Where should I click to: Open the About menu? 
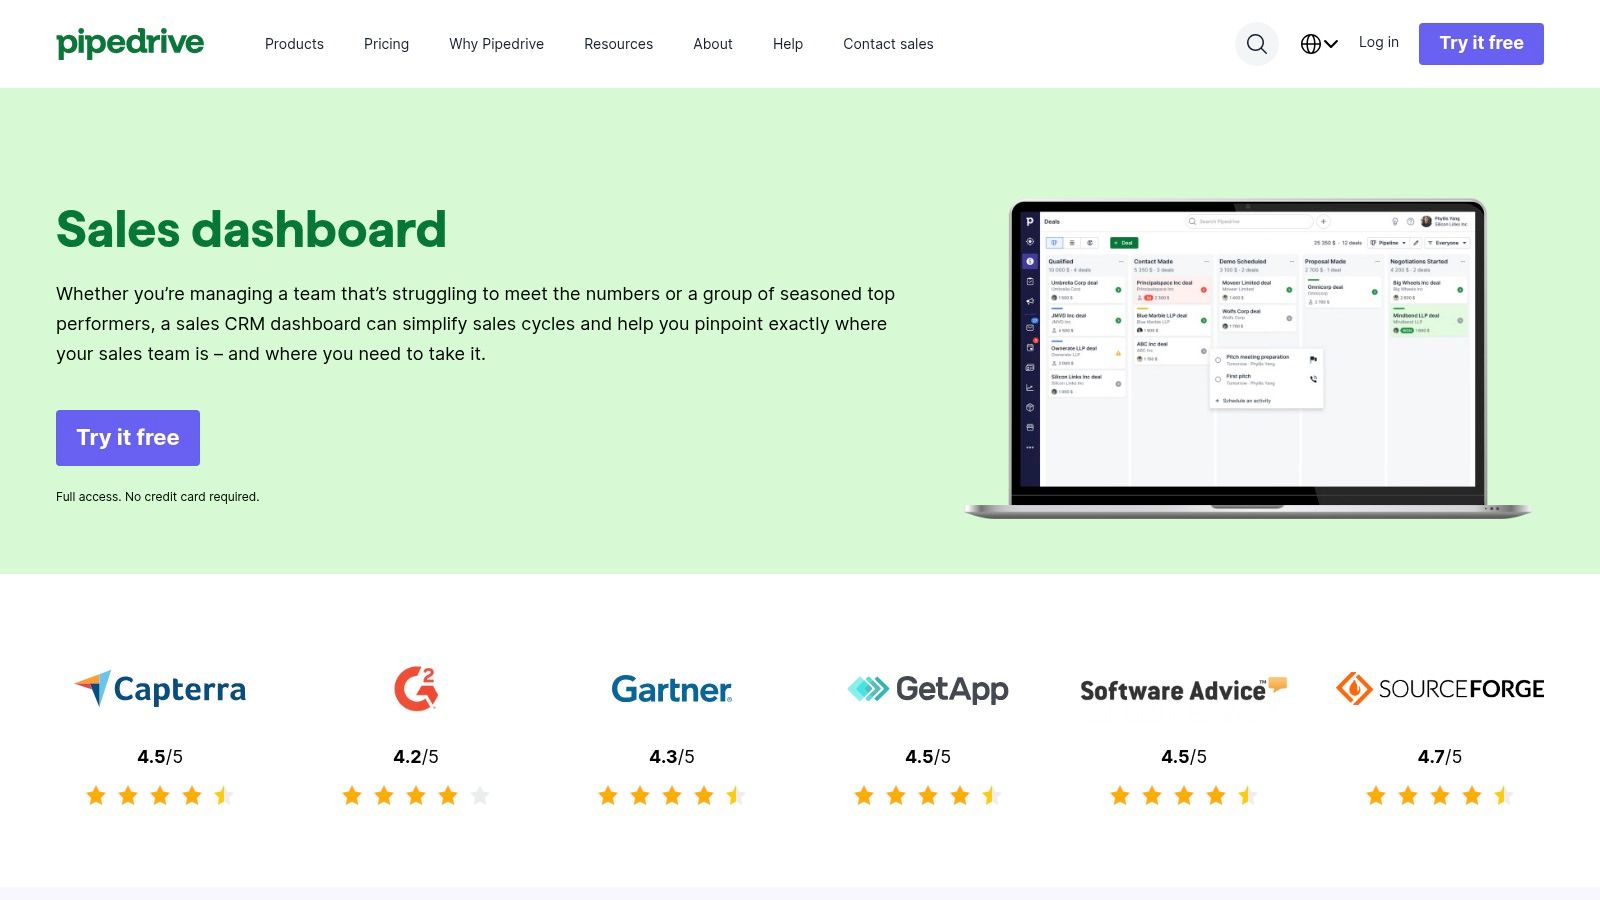713,44
